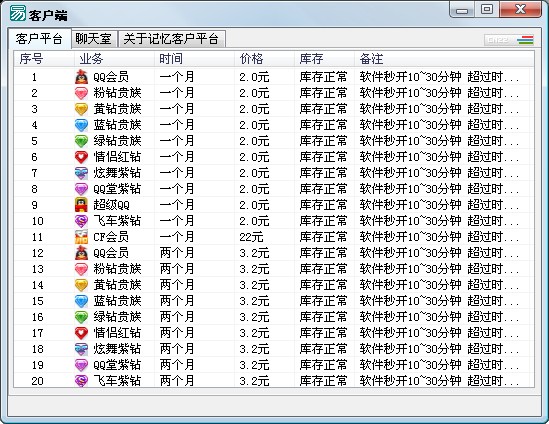The image size is (549, 424).
Task: Click the 备注 note text in row 14
Action: (439, 285)
